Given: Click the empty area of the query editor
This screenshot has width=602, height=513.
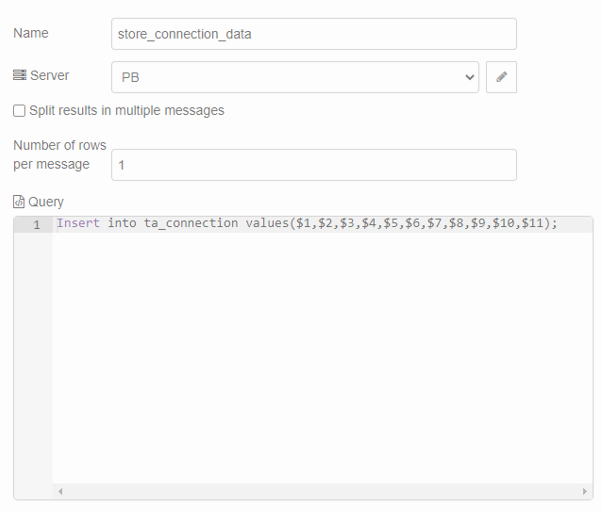Looking at the screenshot, I should [320, 360].
